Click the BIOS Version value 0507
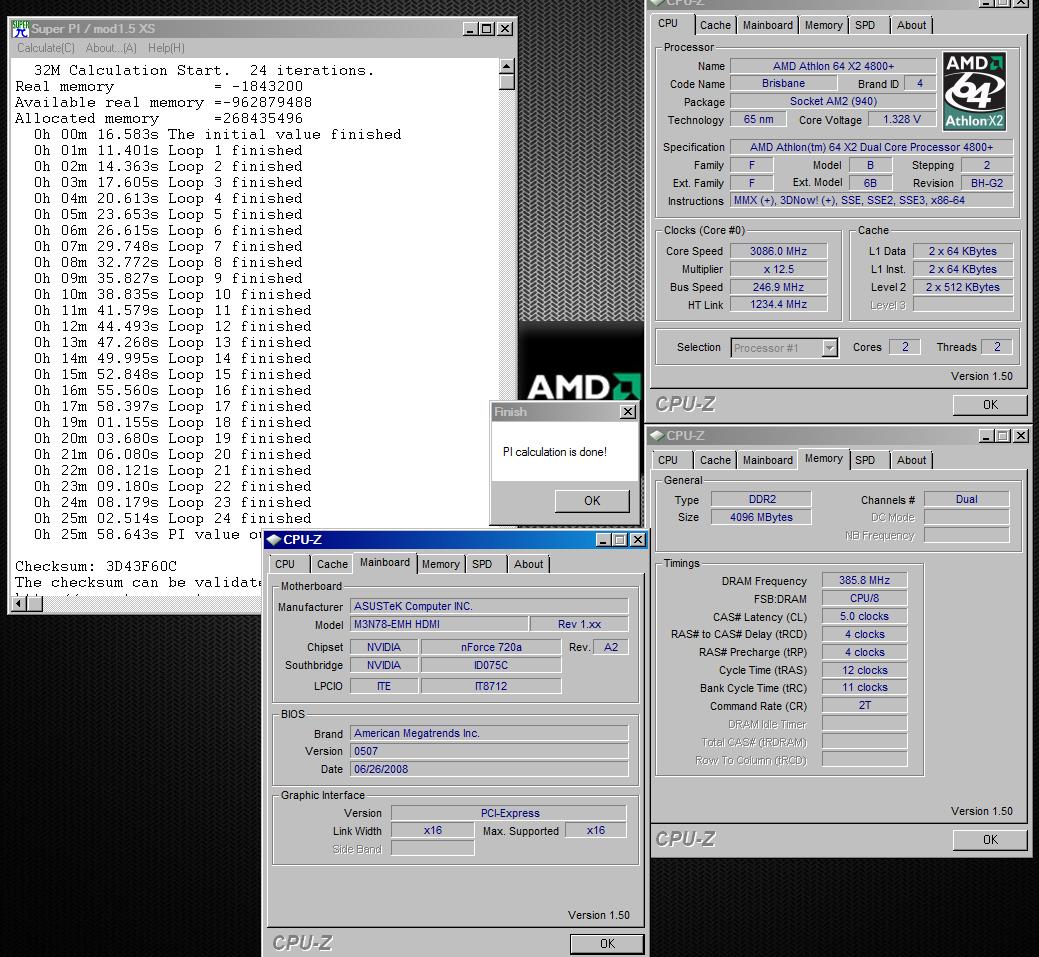Screen dimensions: 1039x957 (x=489, y=751)
